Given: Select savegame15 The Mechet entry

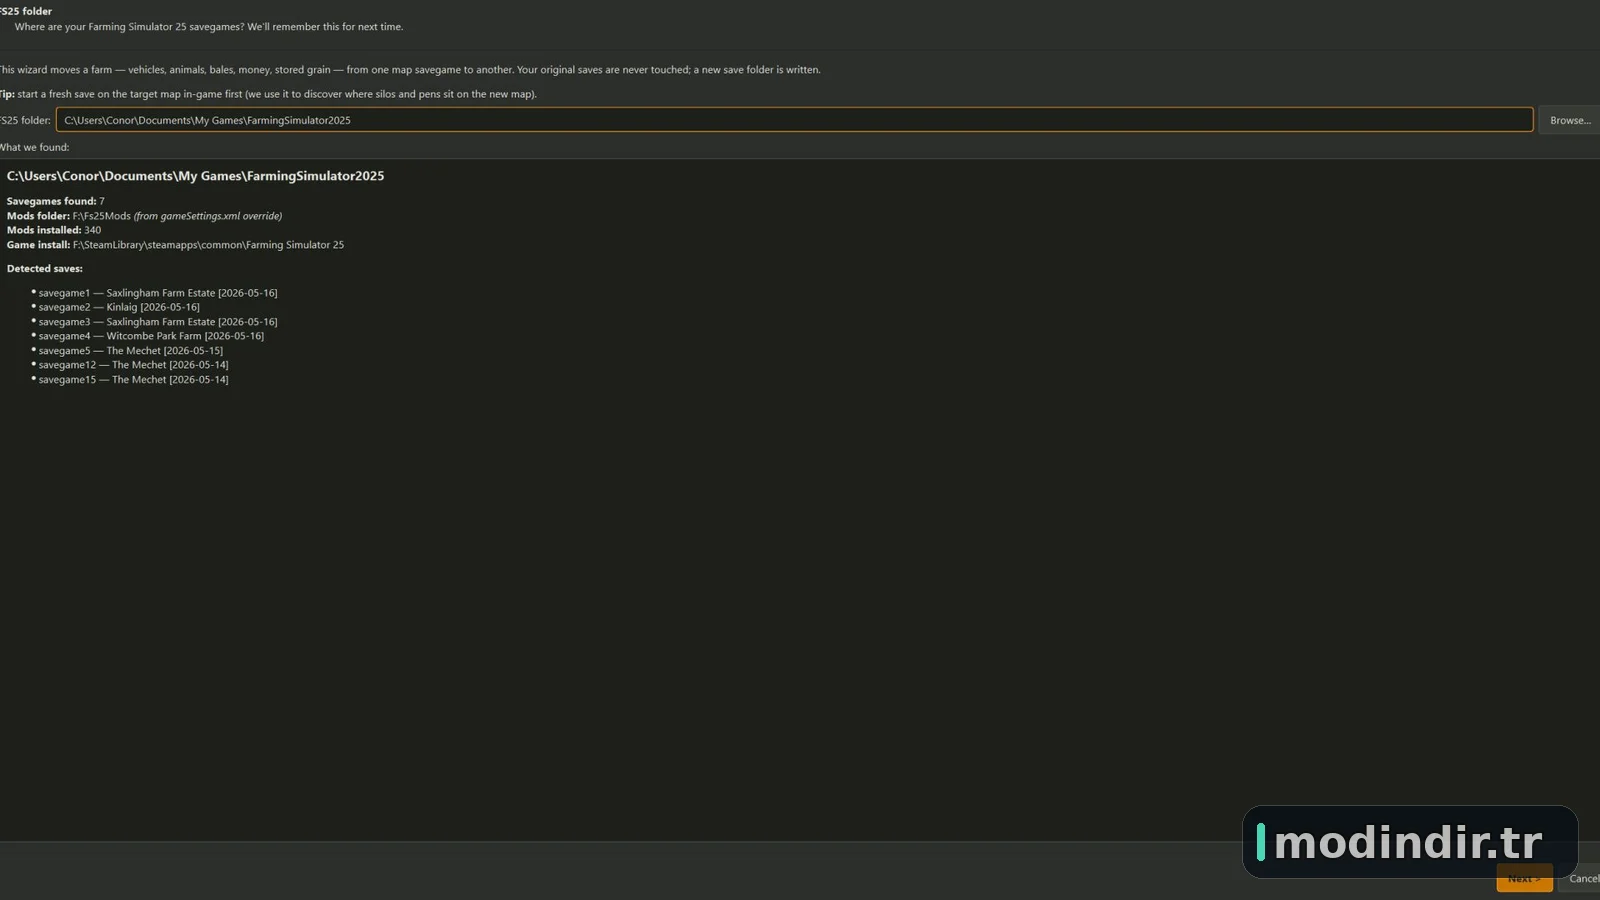Looking at the screenshot, I should [134, 380].
